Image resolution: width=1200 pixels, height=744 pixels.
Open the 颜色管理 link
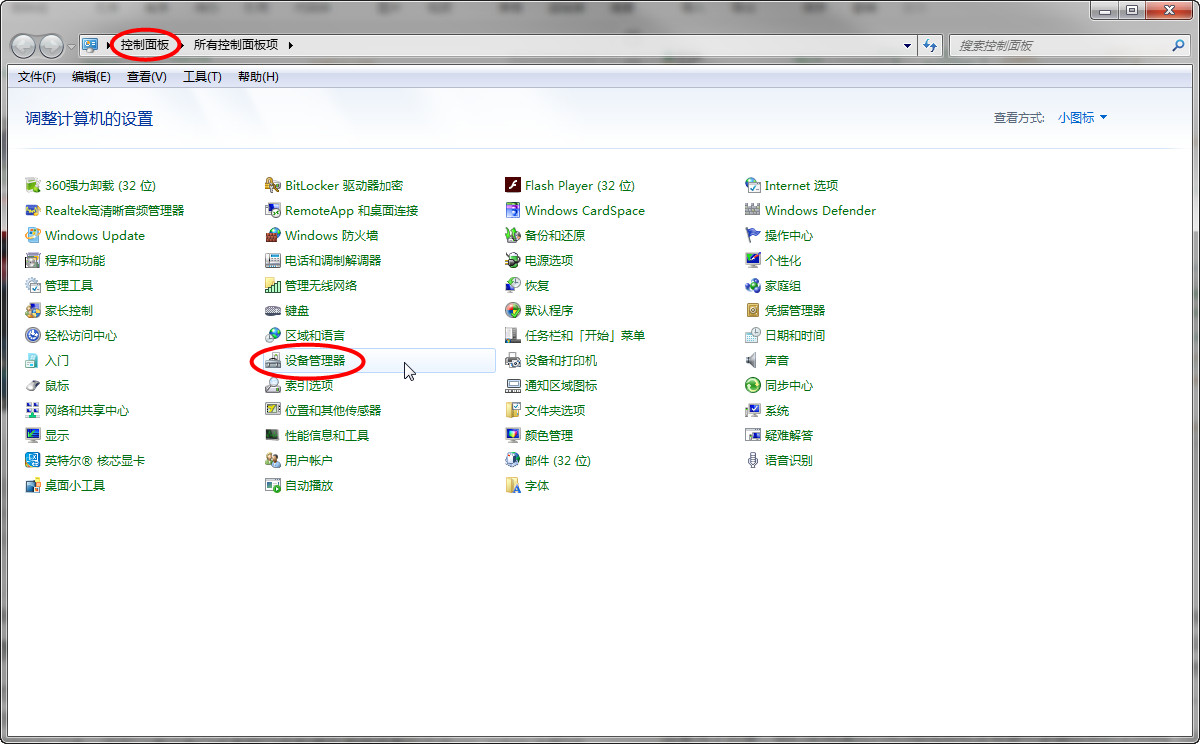(549, 435)
